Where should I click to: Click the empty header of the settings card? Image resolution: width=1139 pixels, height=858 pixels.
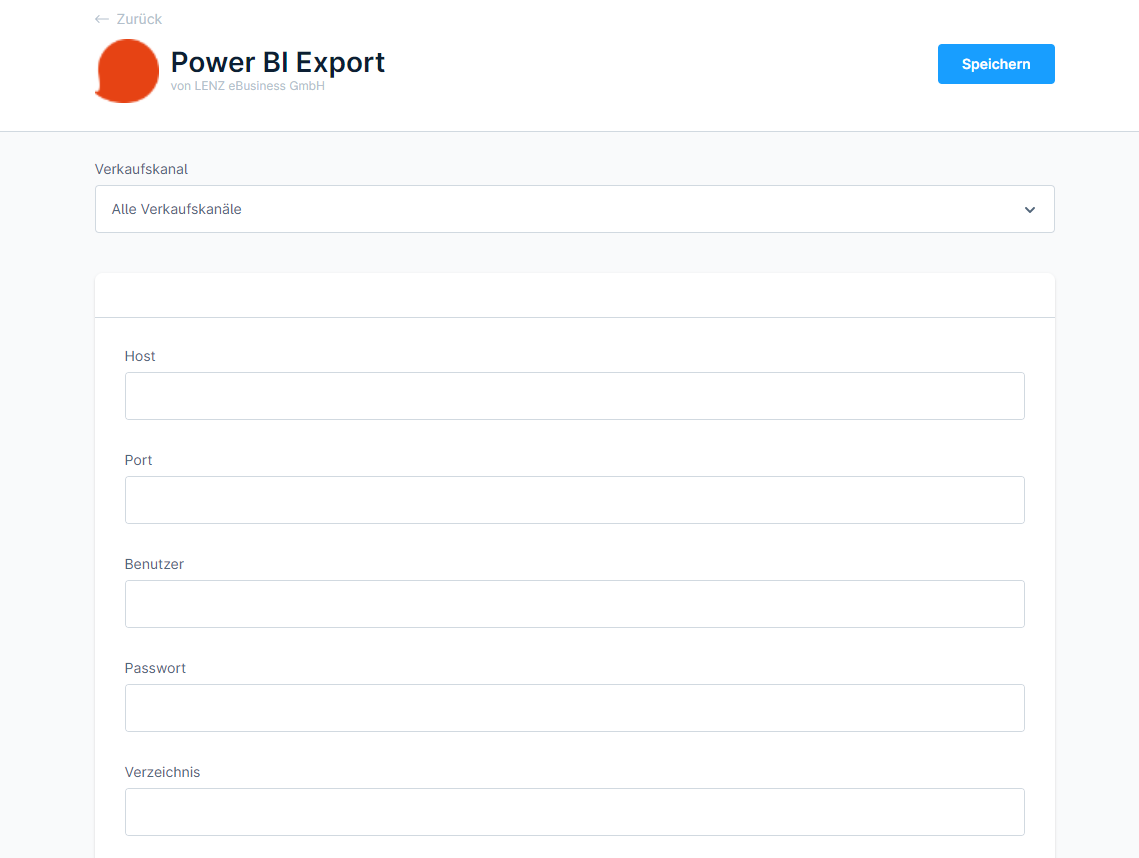tap(574, 295)
